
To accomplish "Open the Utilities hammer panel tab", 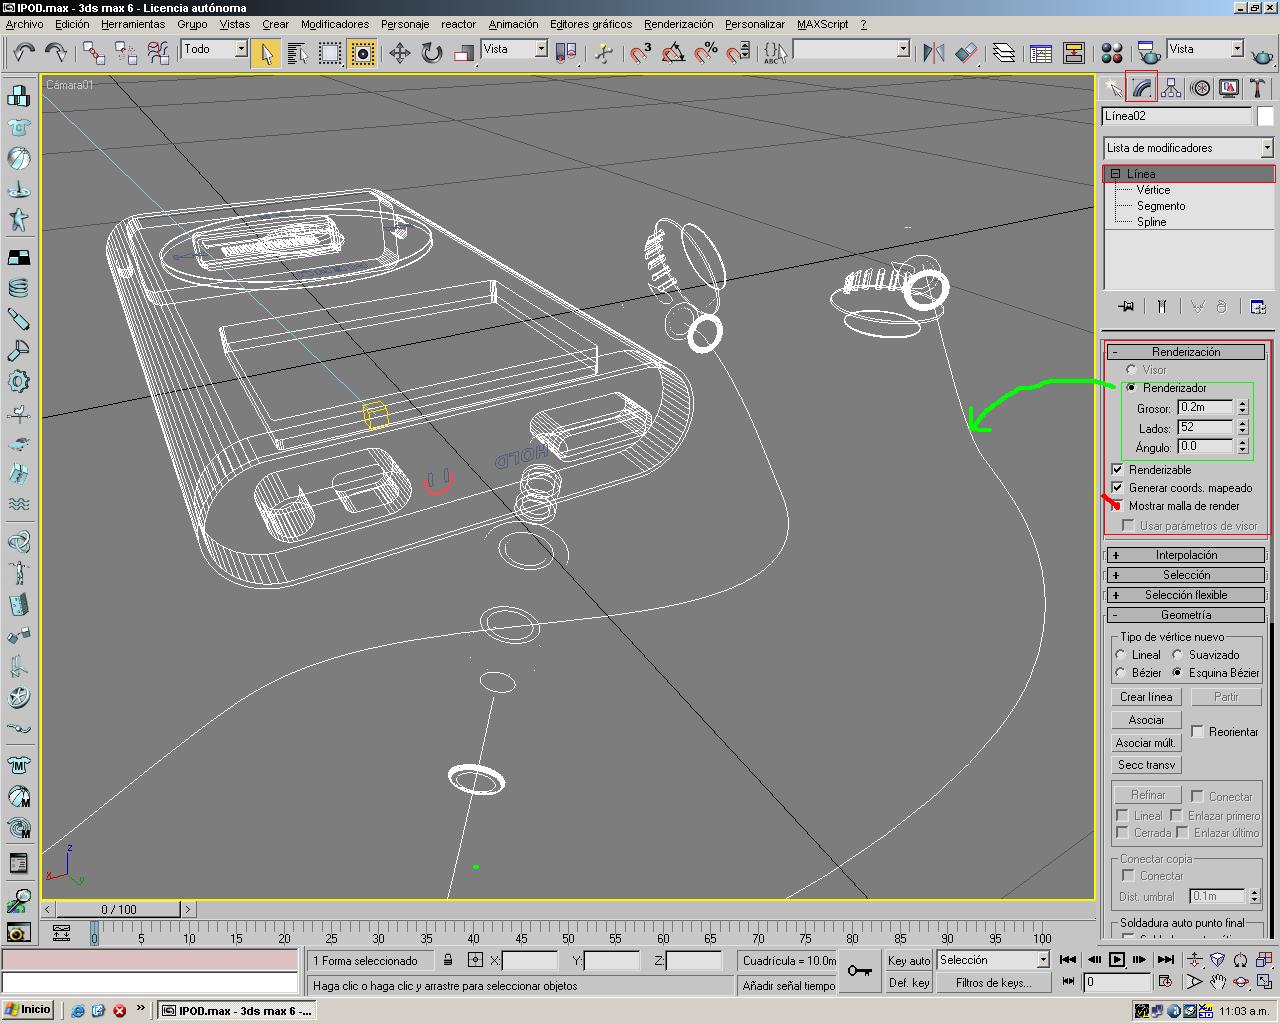I will point(1258,89).
